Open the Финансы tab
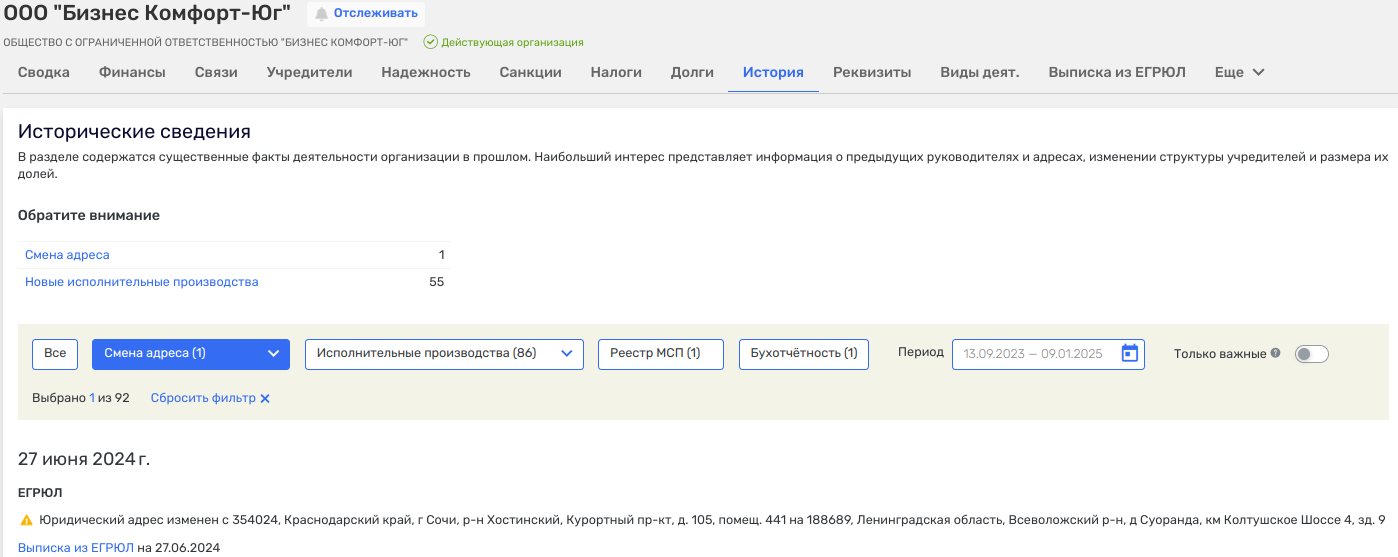Screen dimensions: 1398x557 [x=132, y=72]
